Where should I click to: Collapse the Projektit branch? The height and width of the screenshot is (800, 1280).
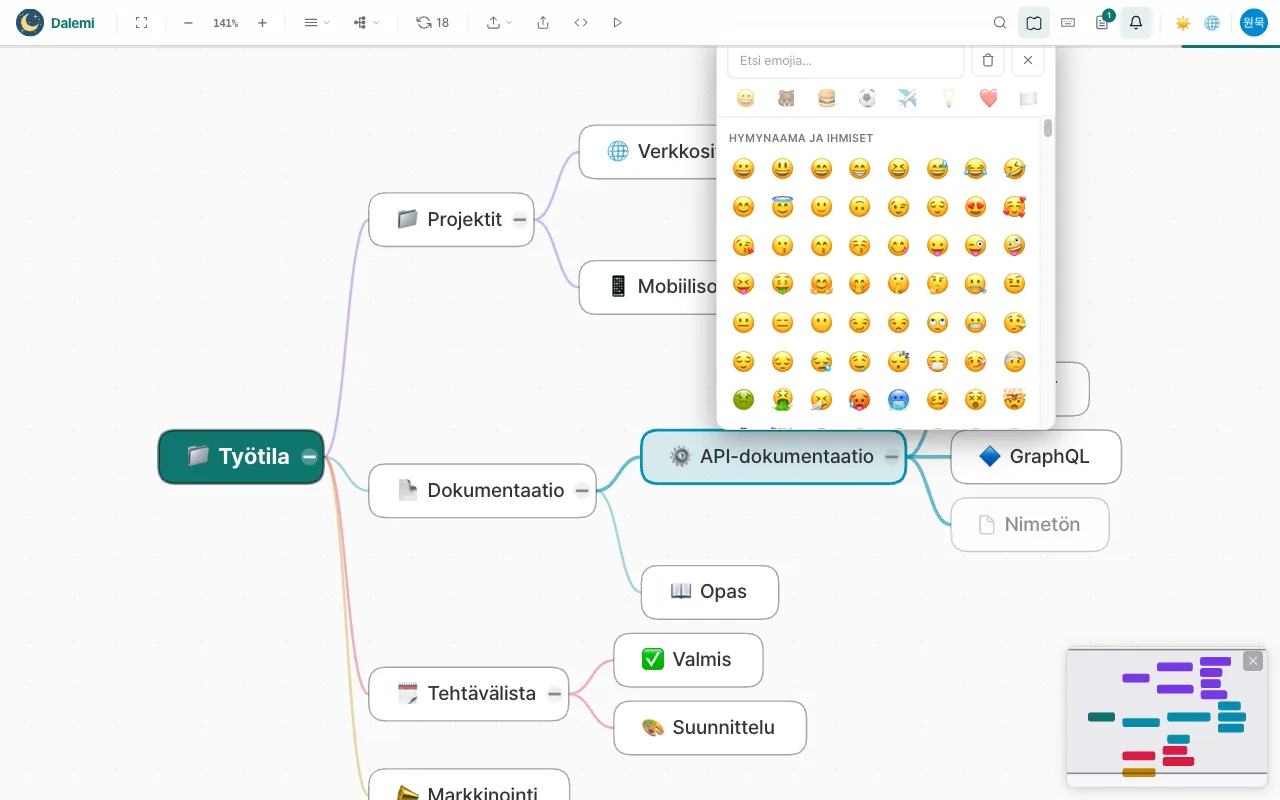pos(520,220)
